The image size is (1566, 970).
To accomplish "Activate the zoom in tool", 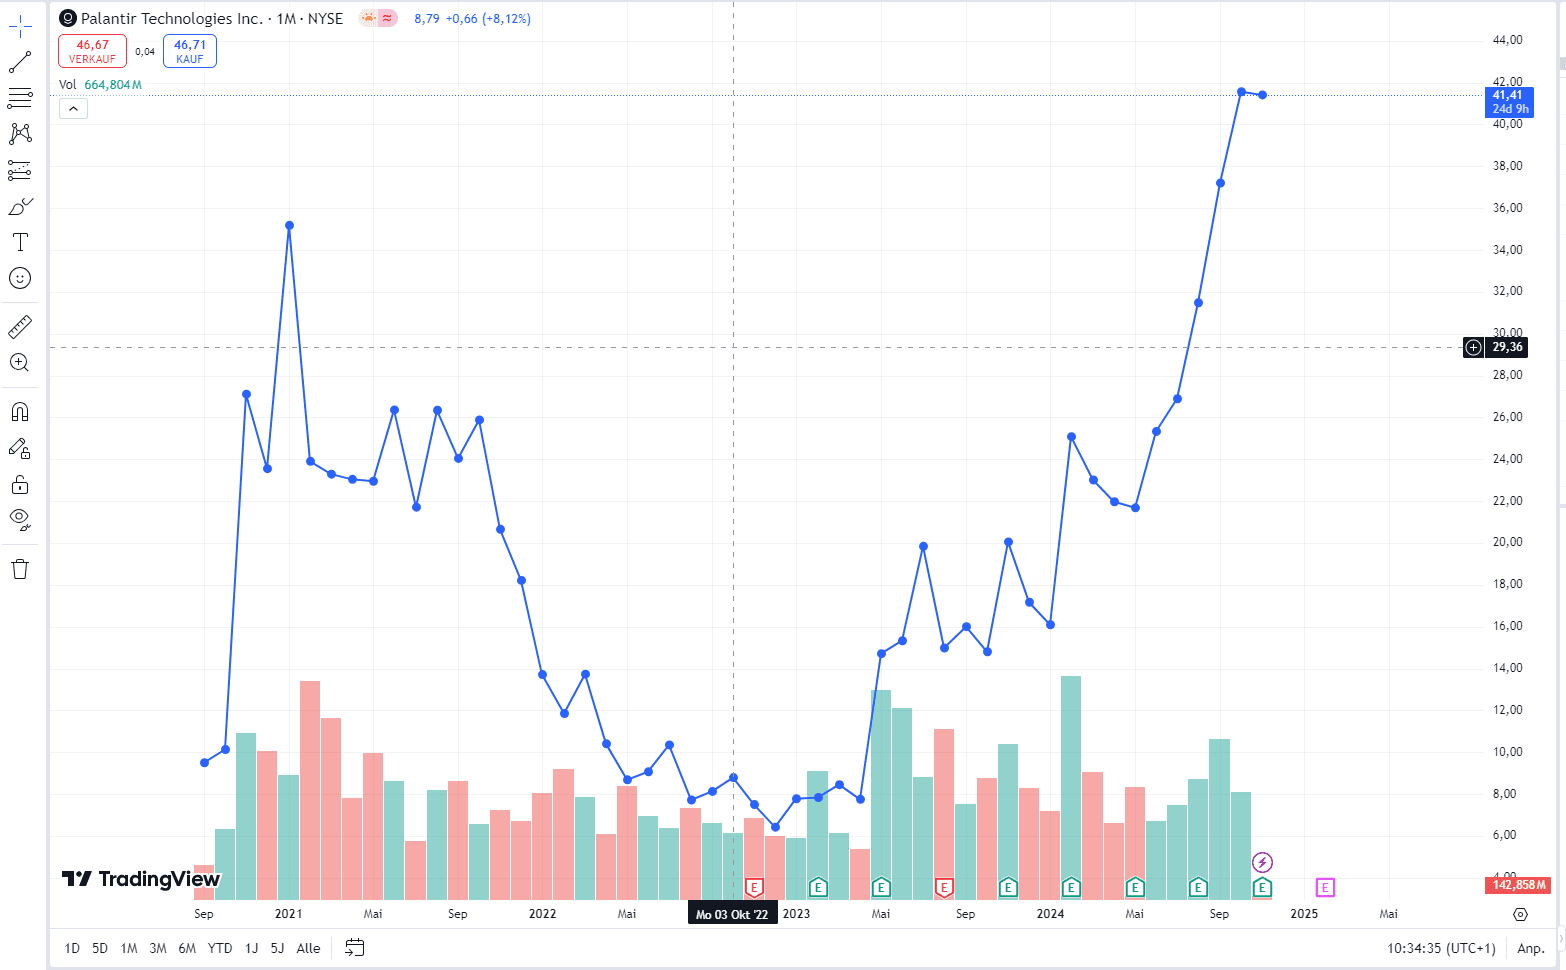I will point(20,362).
